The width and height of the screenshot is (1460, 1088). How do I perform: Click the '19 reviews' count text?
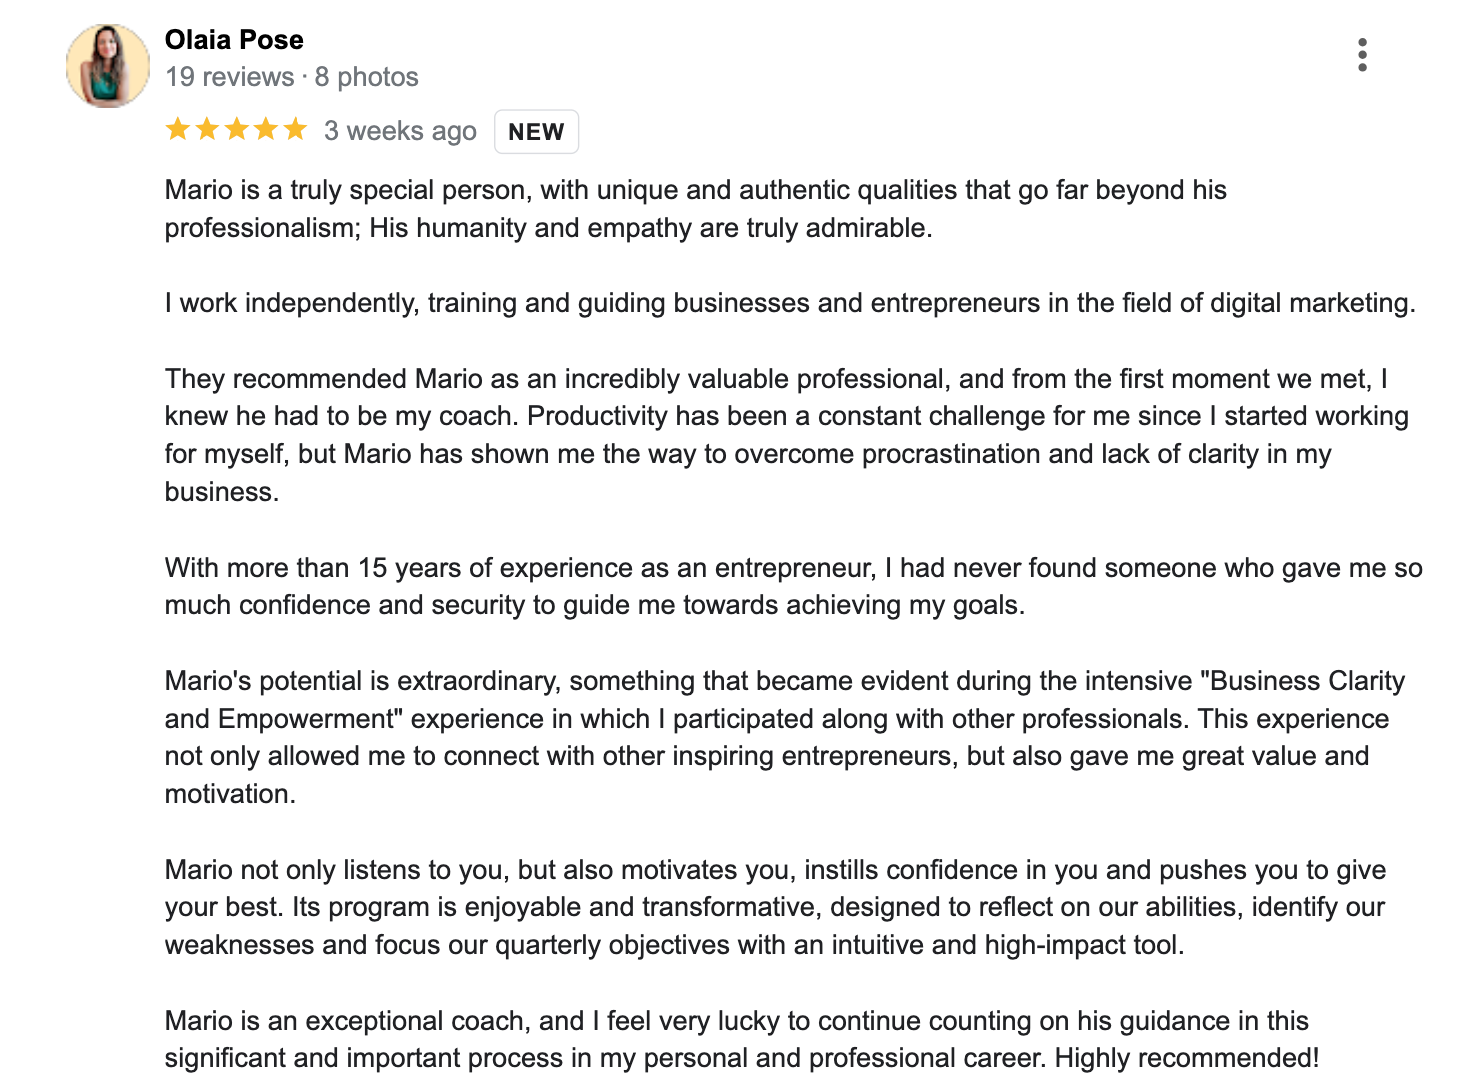click(230, 77)
